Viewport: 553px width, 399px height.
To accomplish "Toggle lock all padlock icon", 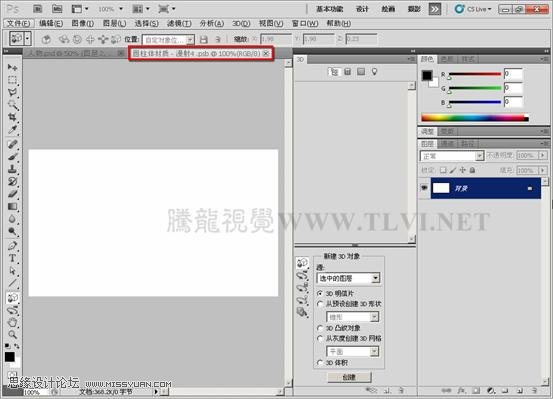I will (x=472, y=170).
